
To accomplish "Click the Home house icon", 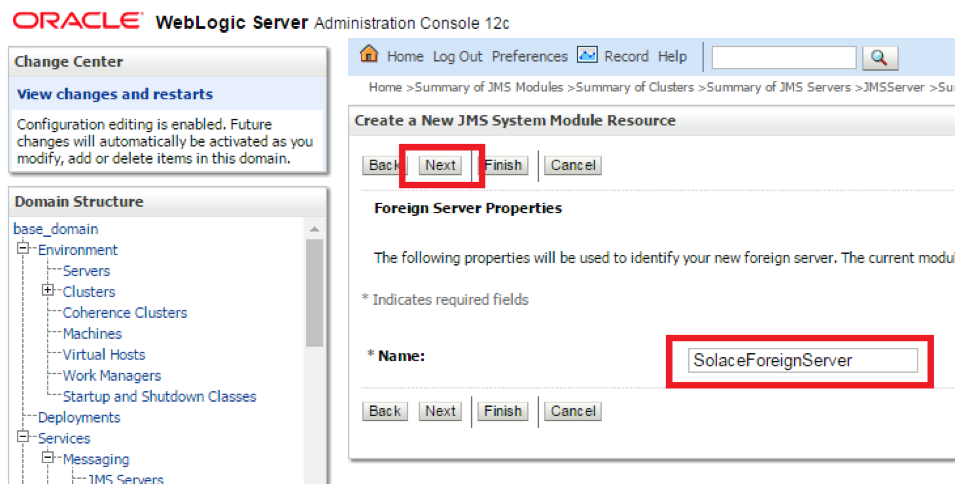I will tap(369, 56).
